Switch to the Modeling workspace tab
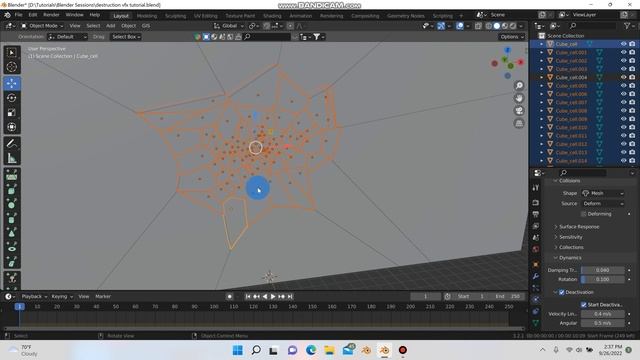The height and width of the screenshot is (360, 640). click(147, 16)
